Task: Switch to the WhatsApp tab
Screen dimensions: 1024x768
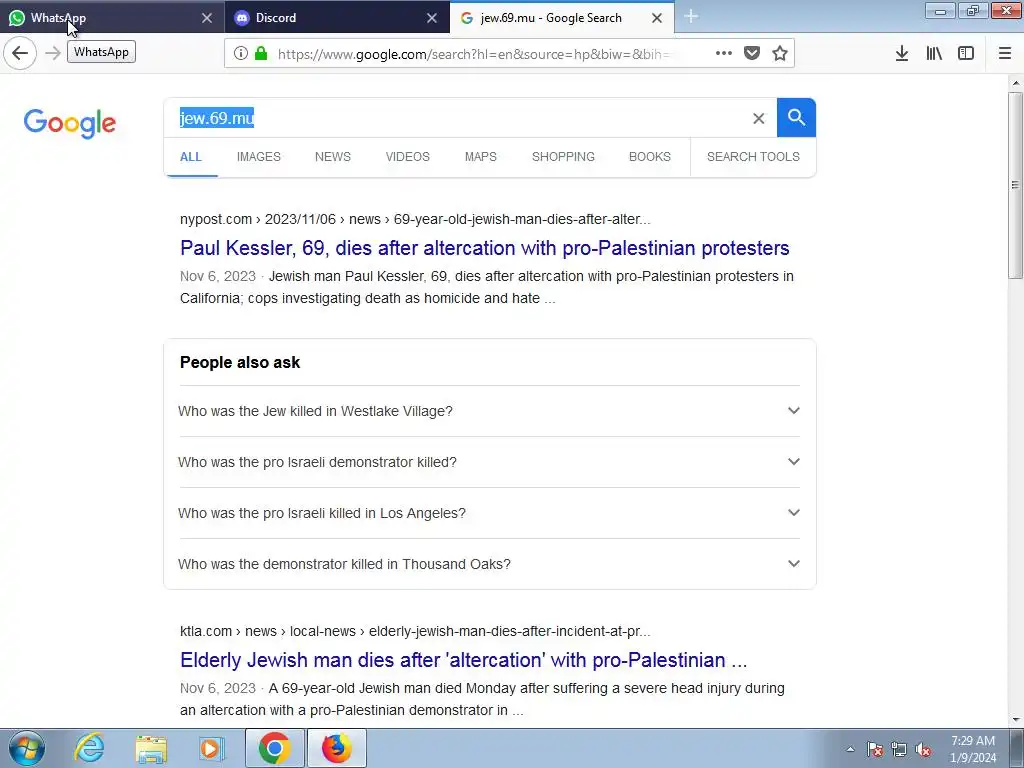Action: click(x=111, y=18)
